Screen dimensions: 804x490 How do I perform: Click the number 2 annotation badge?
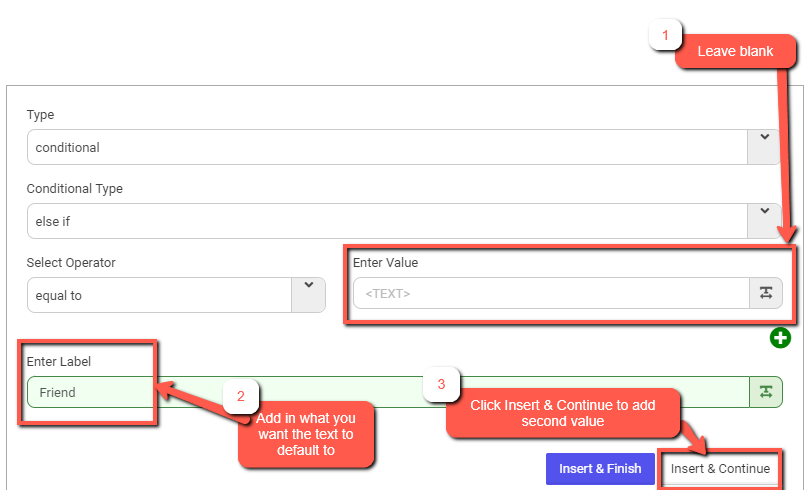(x=240, y=396)
